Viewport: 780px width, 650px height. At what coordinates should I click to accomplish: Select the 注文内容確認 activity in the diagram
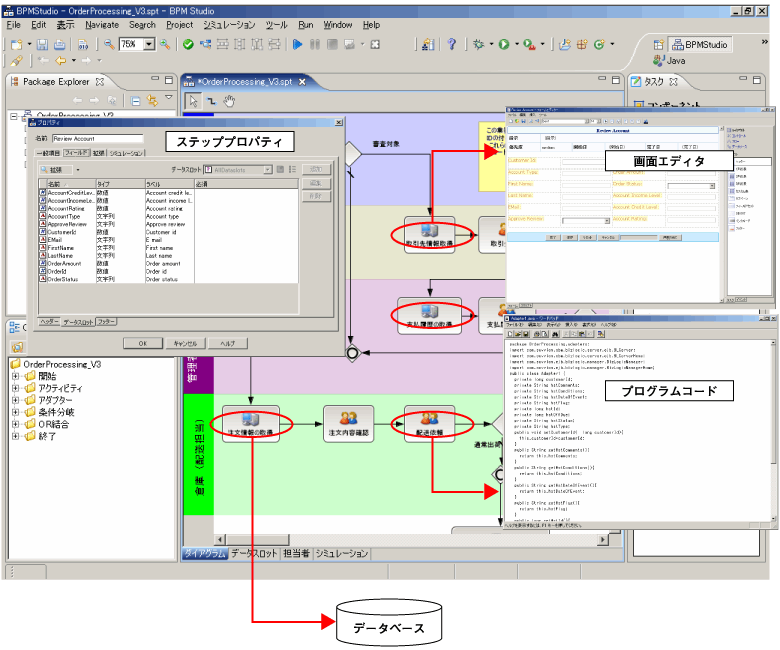click(348, 424)
